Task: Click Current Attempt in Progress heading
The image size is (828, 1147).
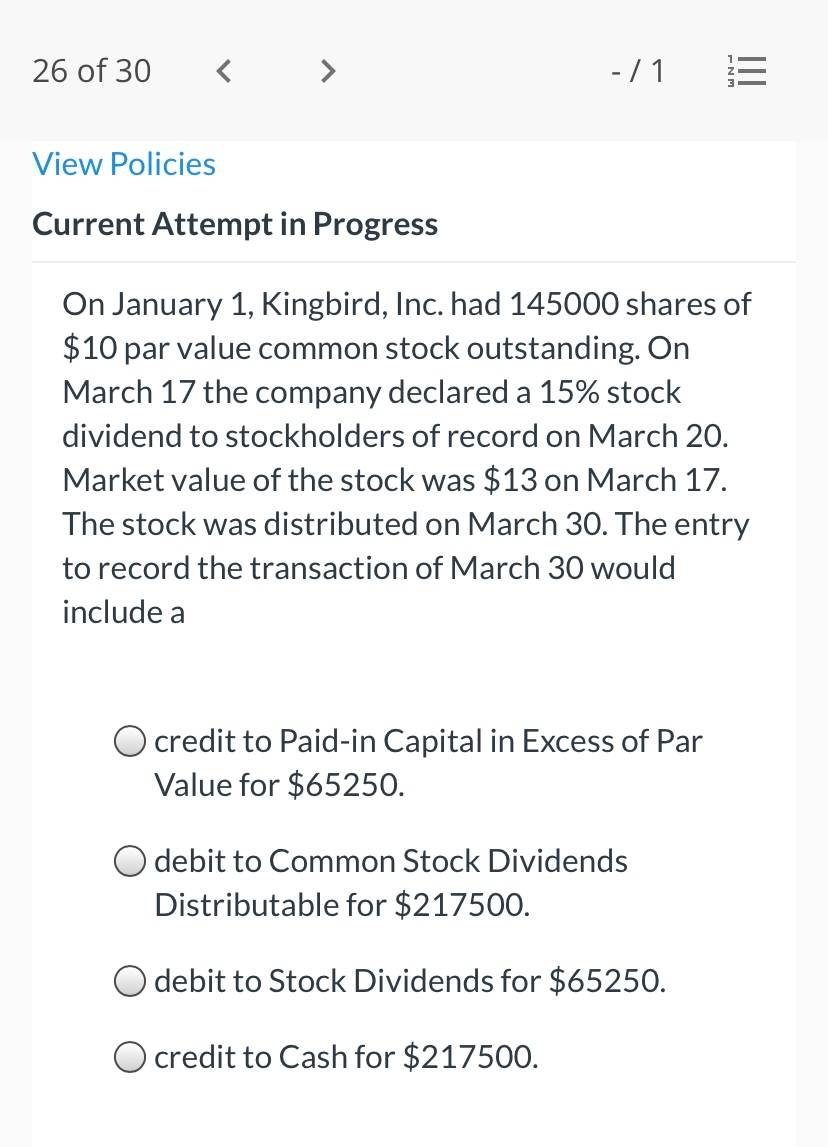Action: (235, 224)
